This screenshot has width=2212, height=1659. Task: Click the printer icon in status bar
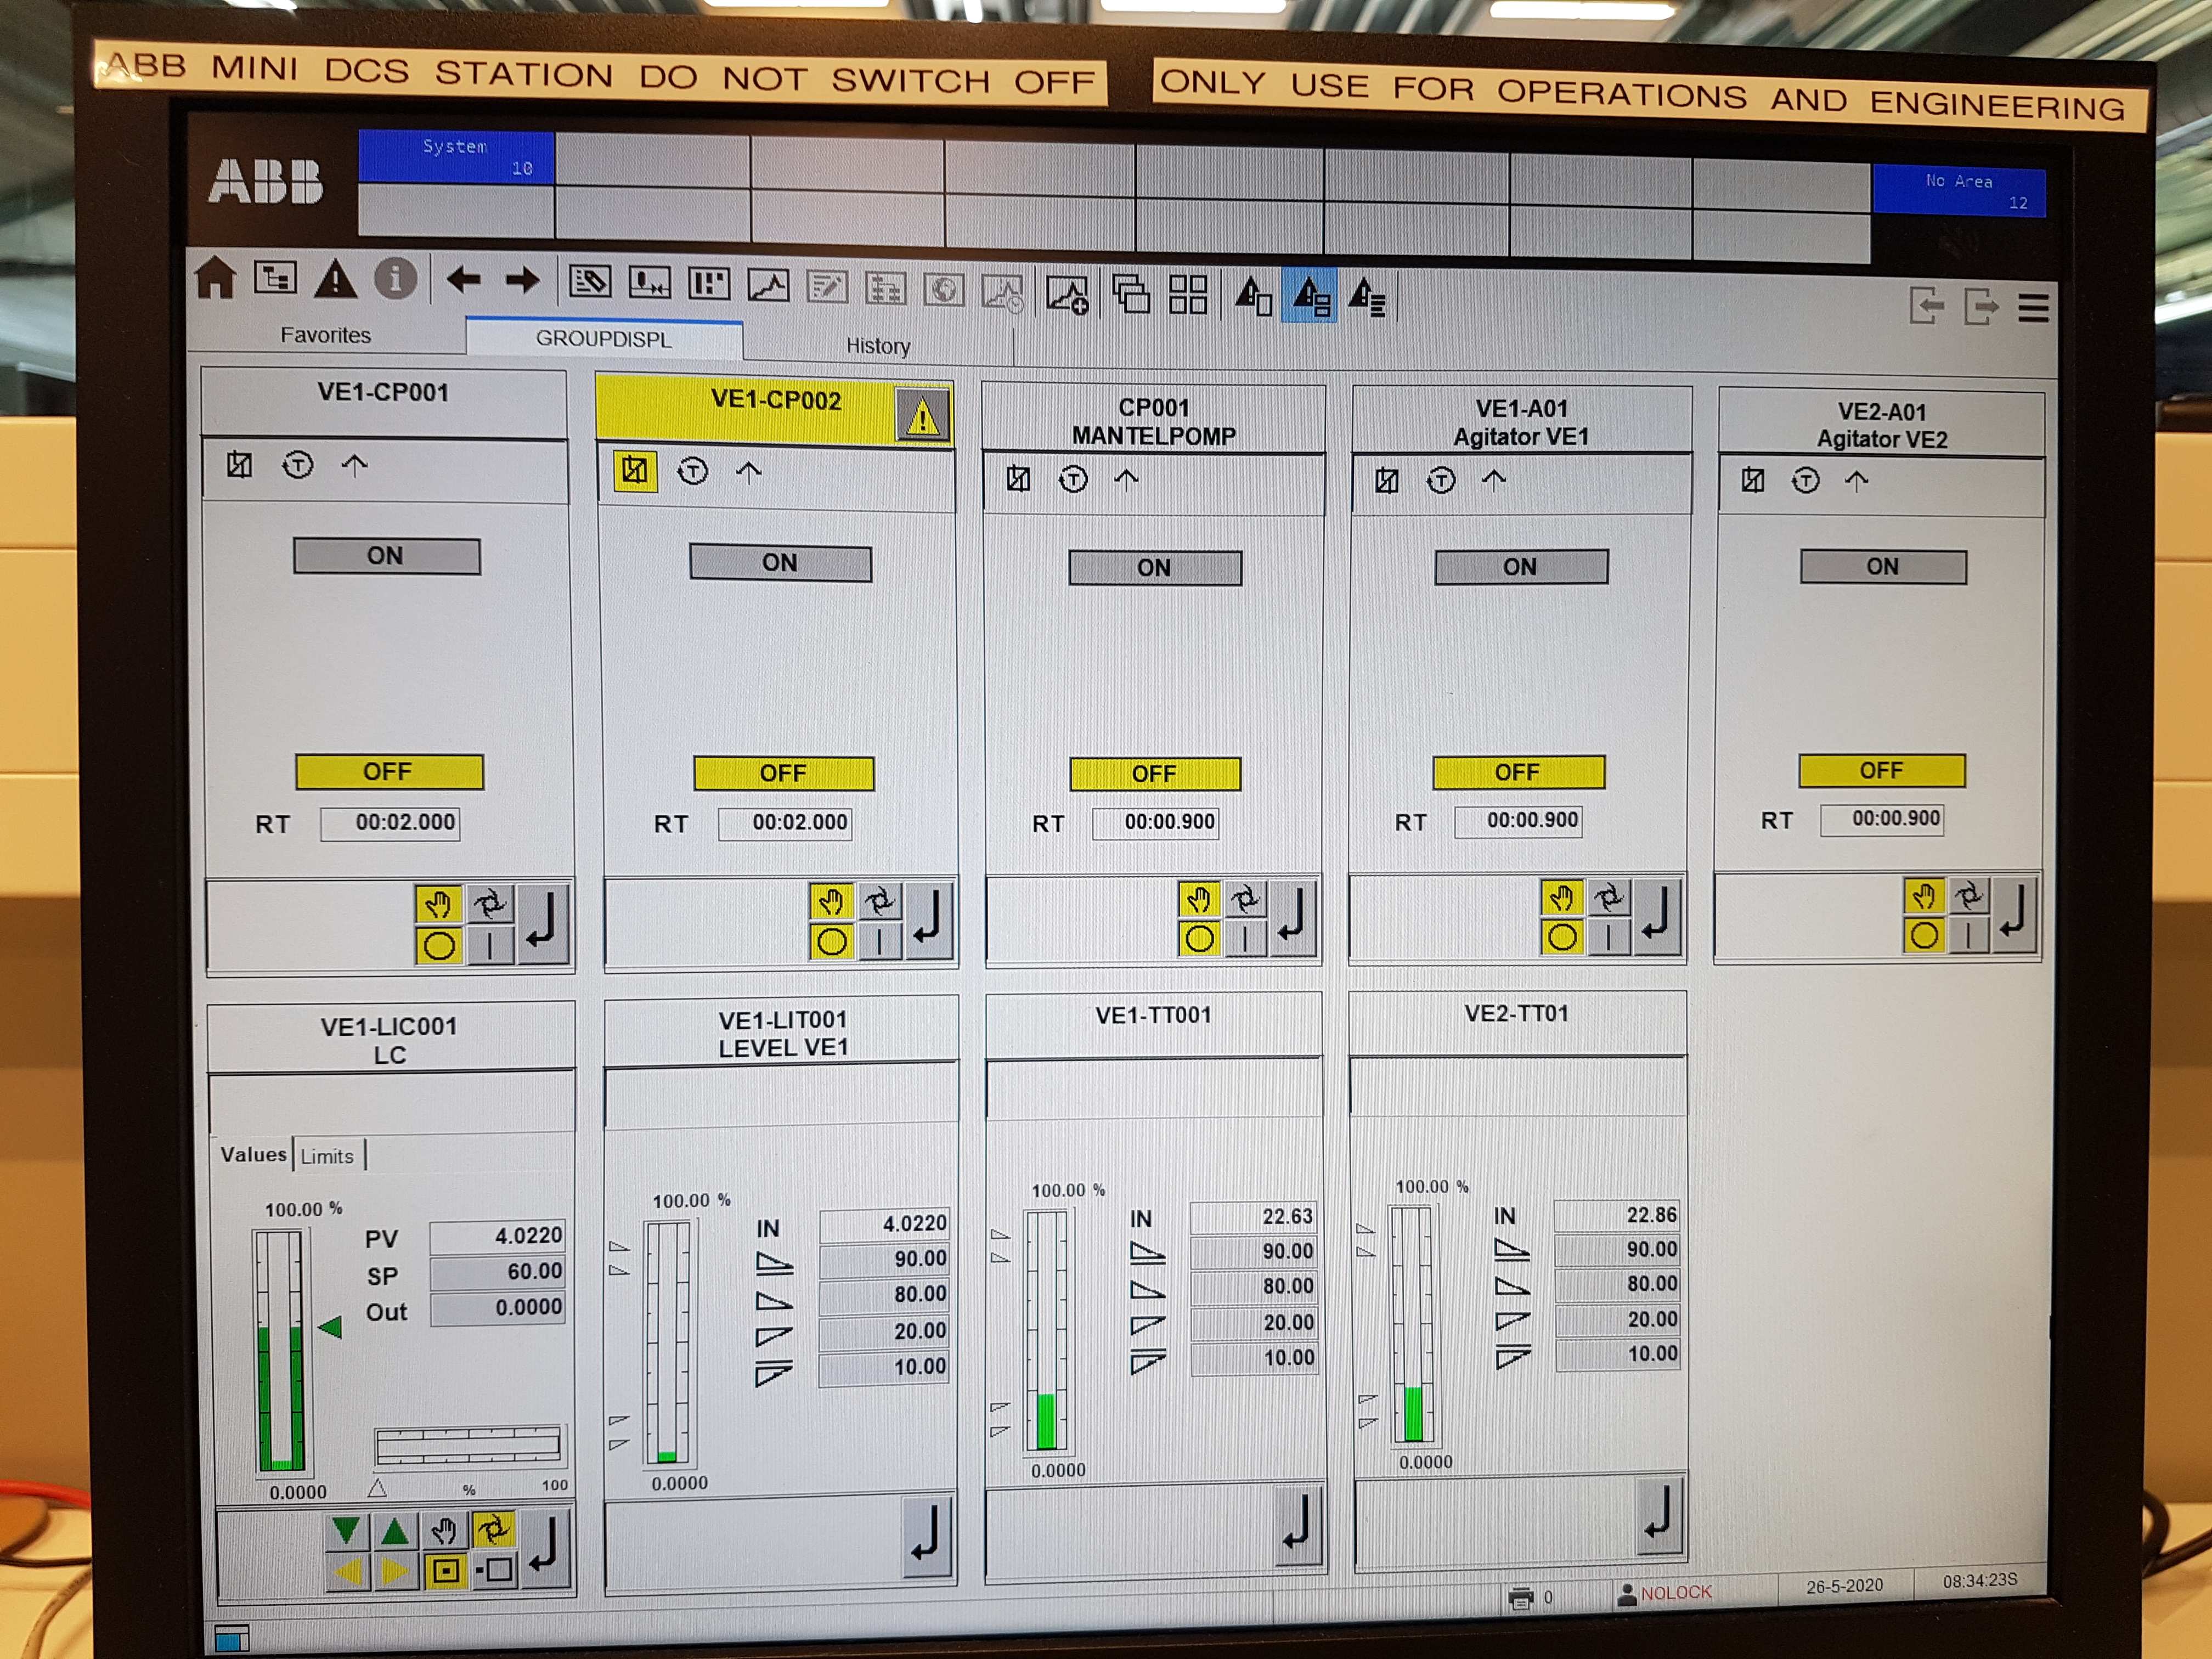pos(1521,1598)
